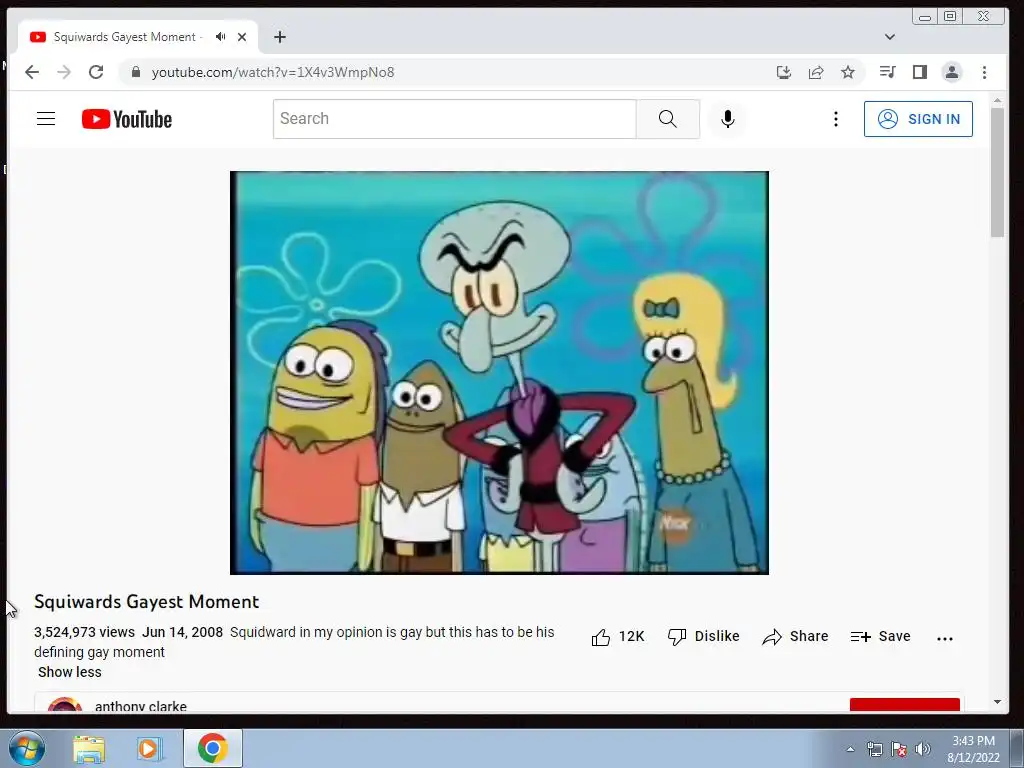Open system tray volume icon
The width and height of the screenshot is (1024, 768).
[x=922, y=749]
